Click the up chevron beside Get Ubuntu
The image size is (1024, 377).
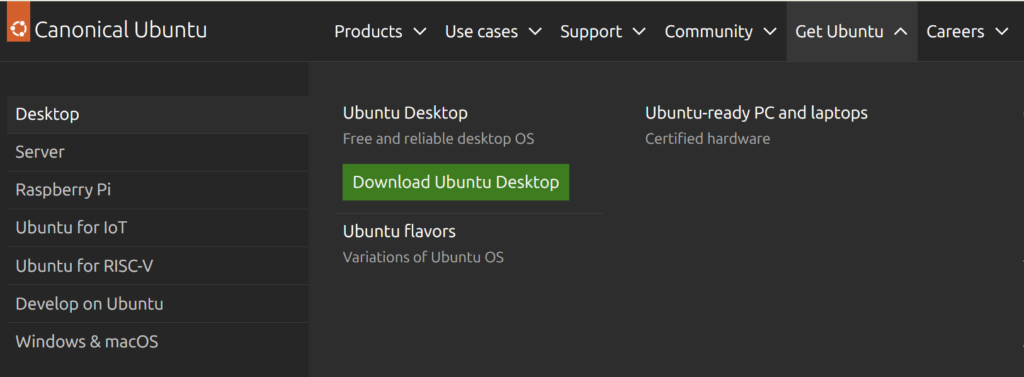[900, 31]
